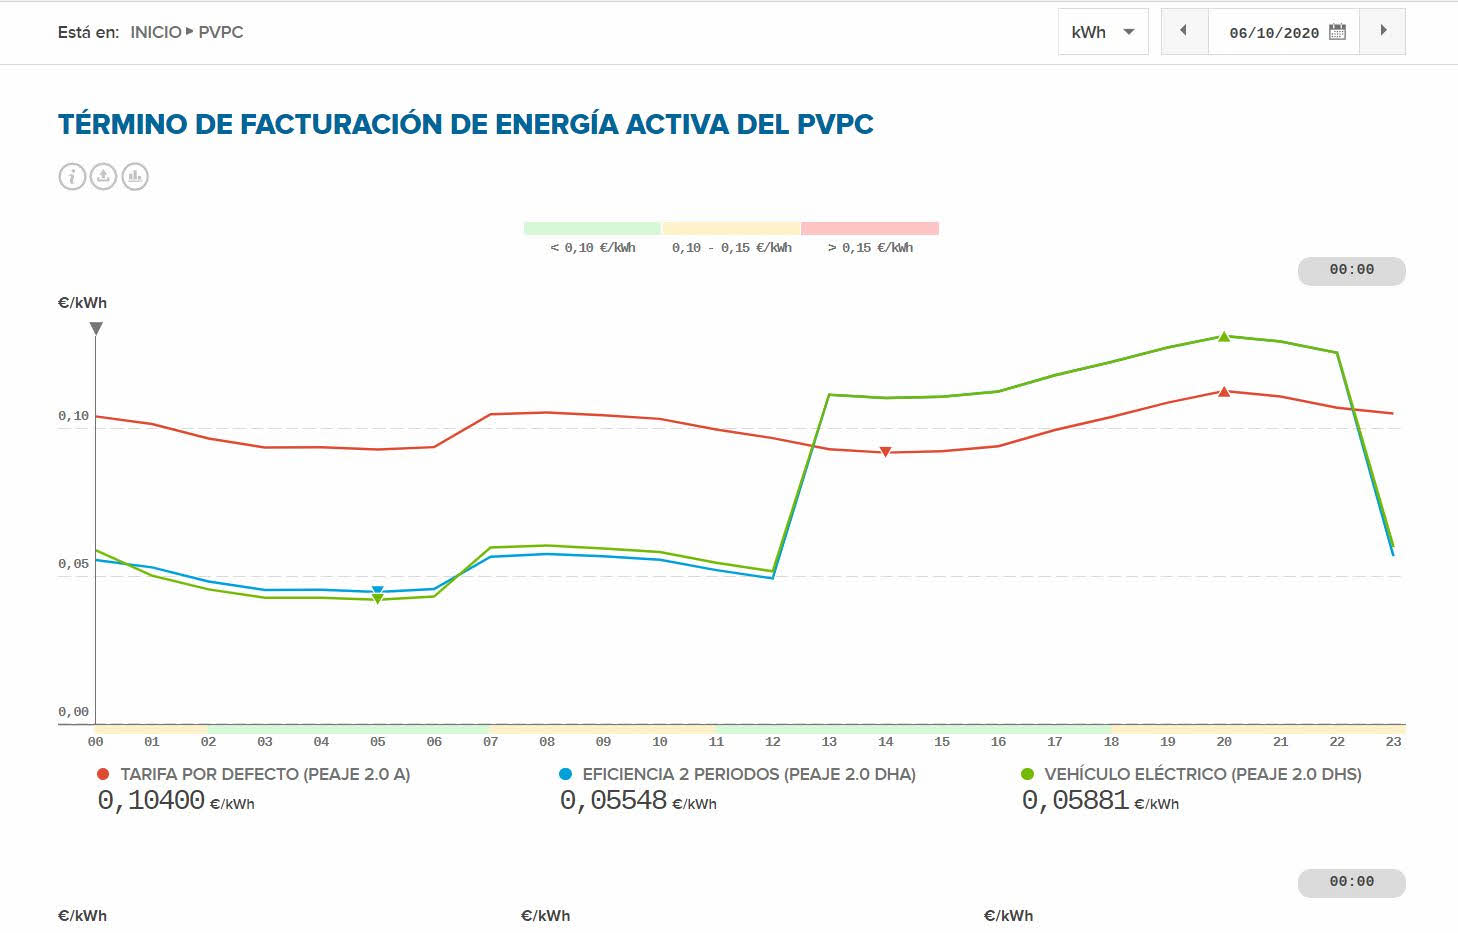Image resolution: width=1458 pixels, height=933 pixels.
Task: Click the green price range legend bar
Action: (x=592, y=228)
